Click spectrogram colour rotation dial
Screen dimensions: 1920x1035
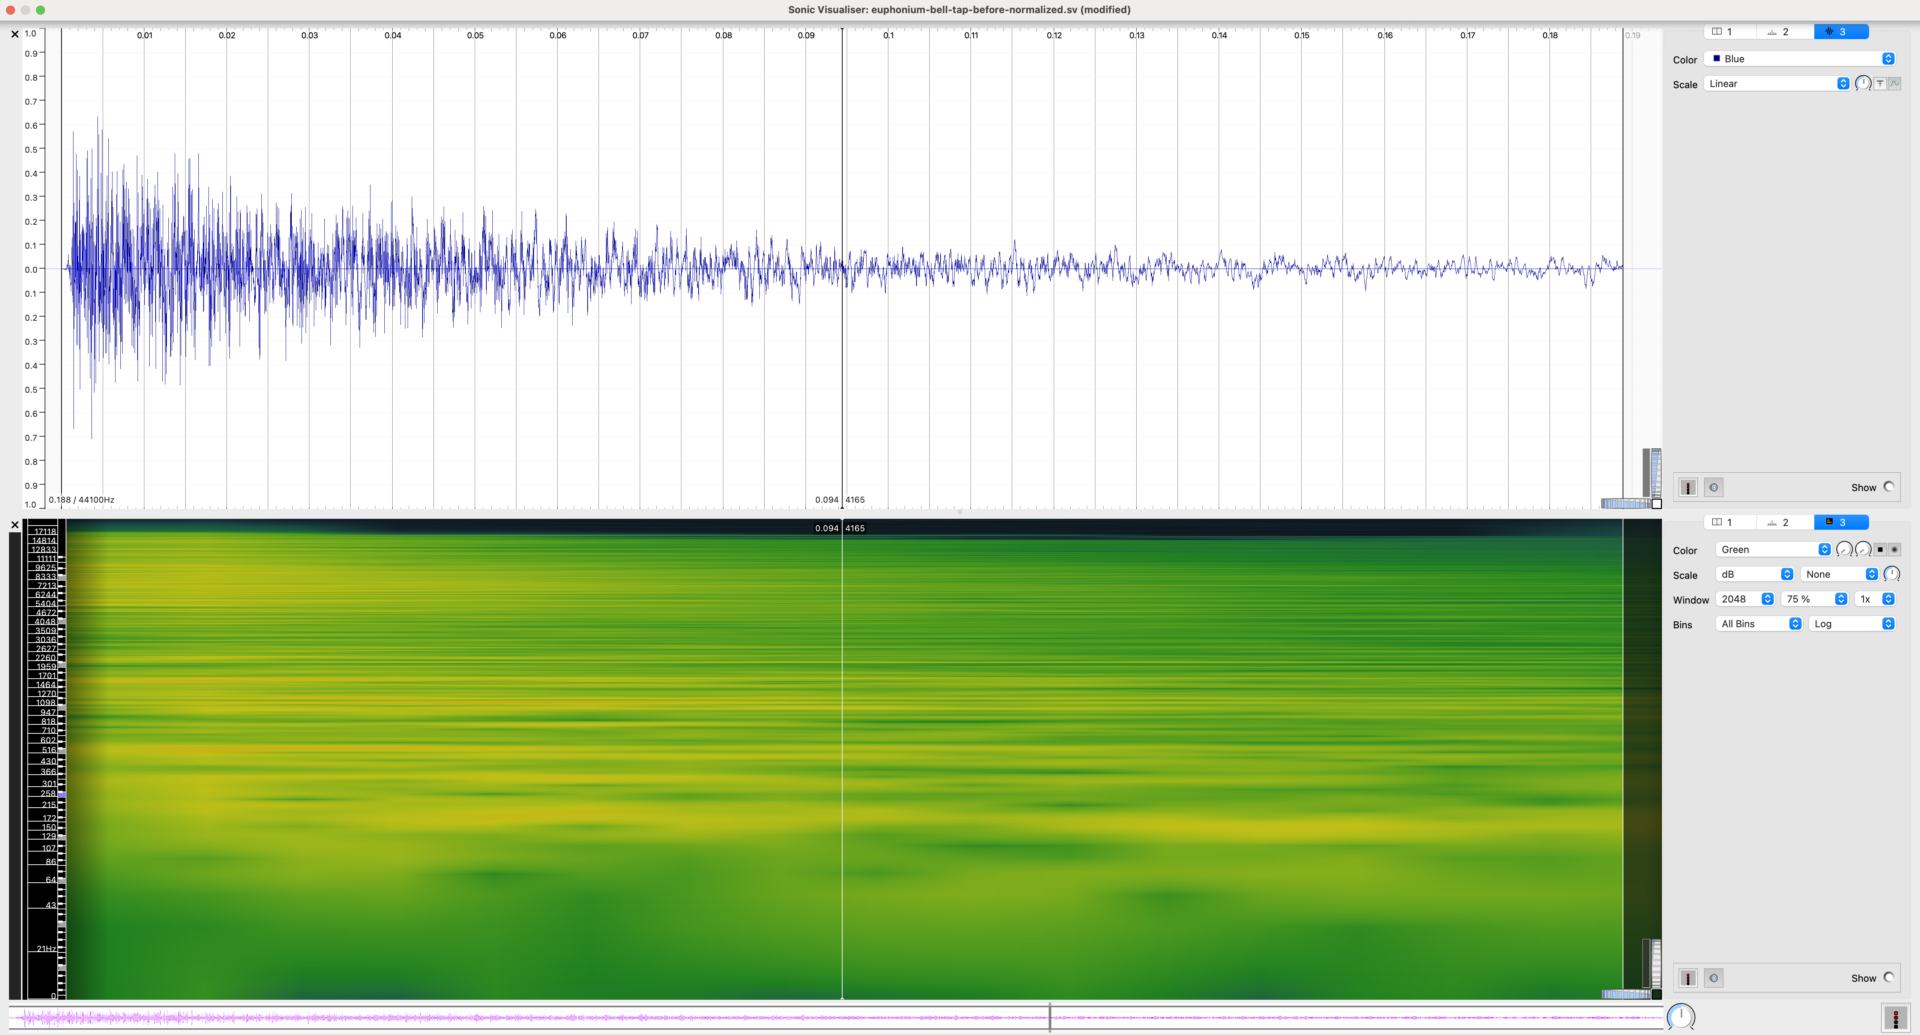tap(1863, 550)
